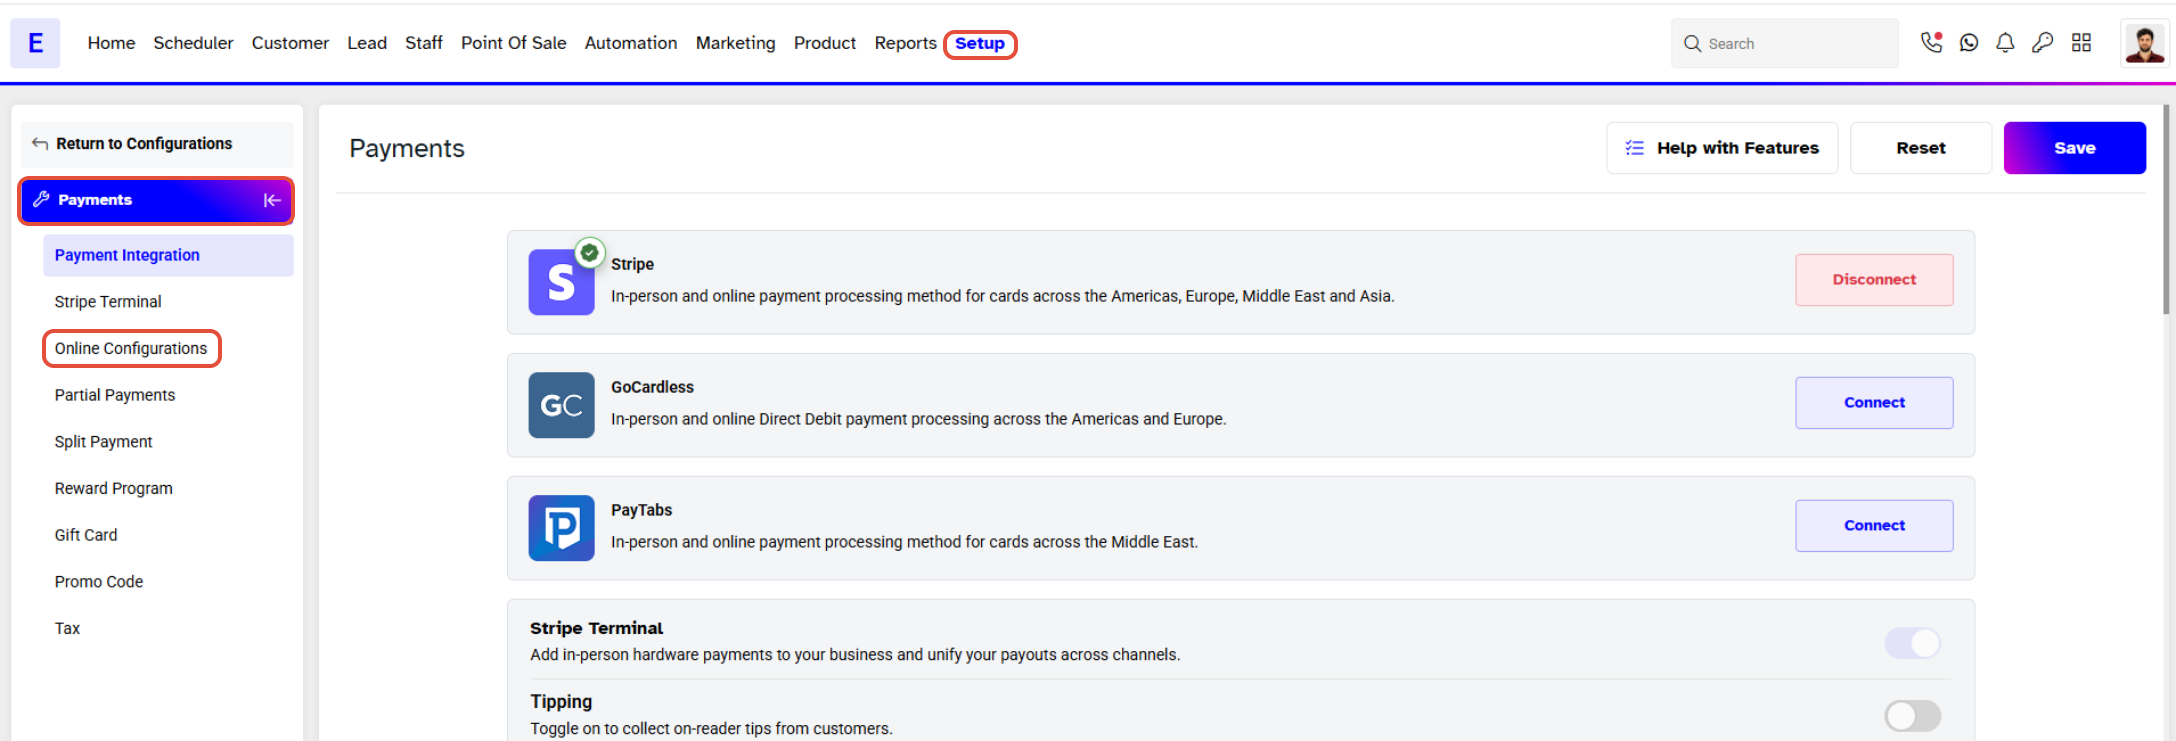Click the Stripe Terminal section heading

pyautogui.click(x=597, y=628)
